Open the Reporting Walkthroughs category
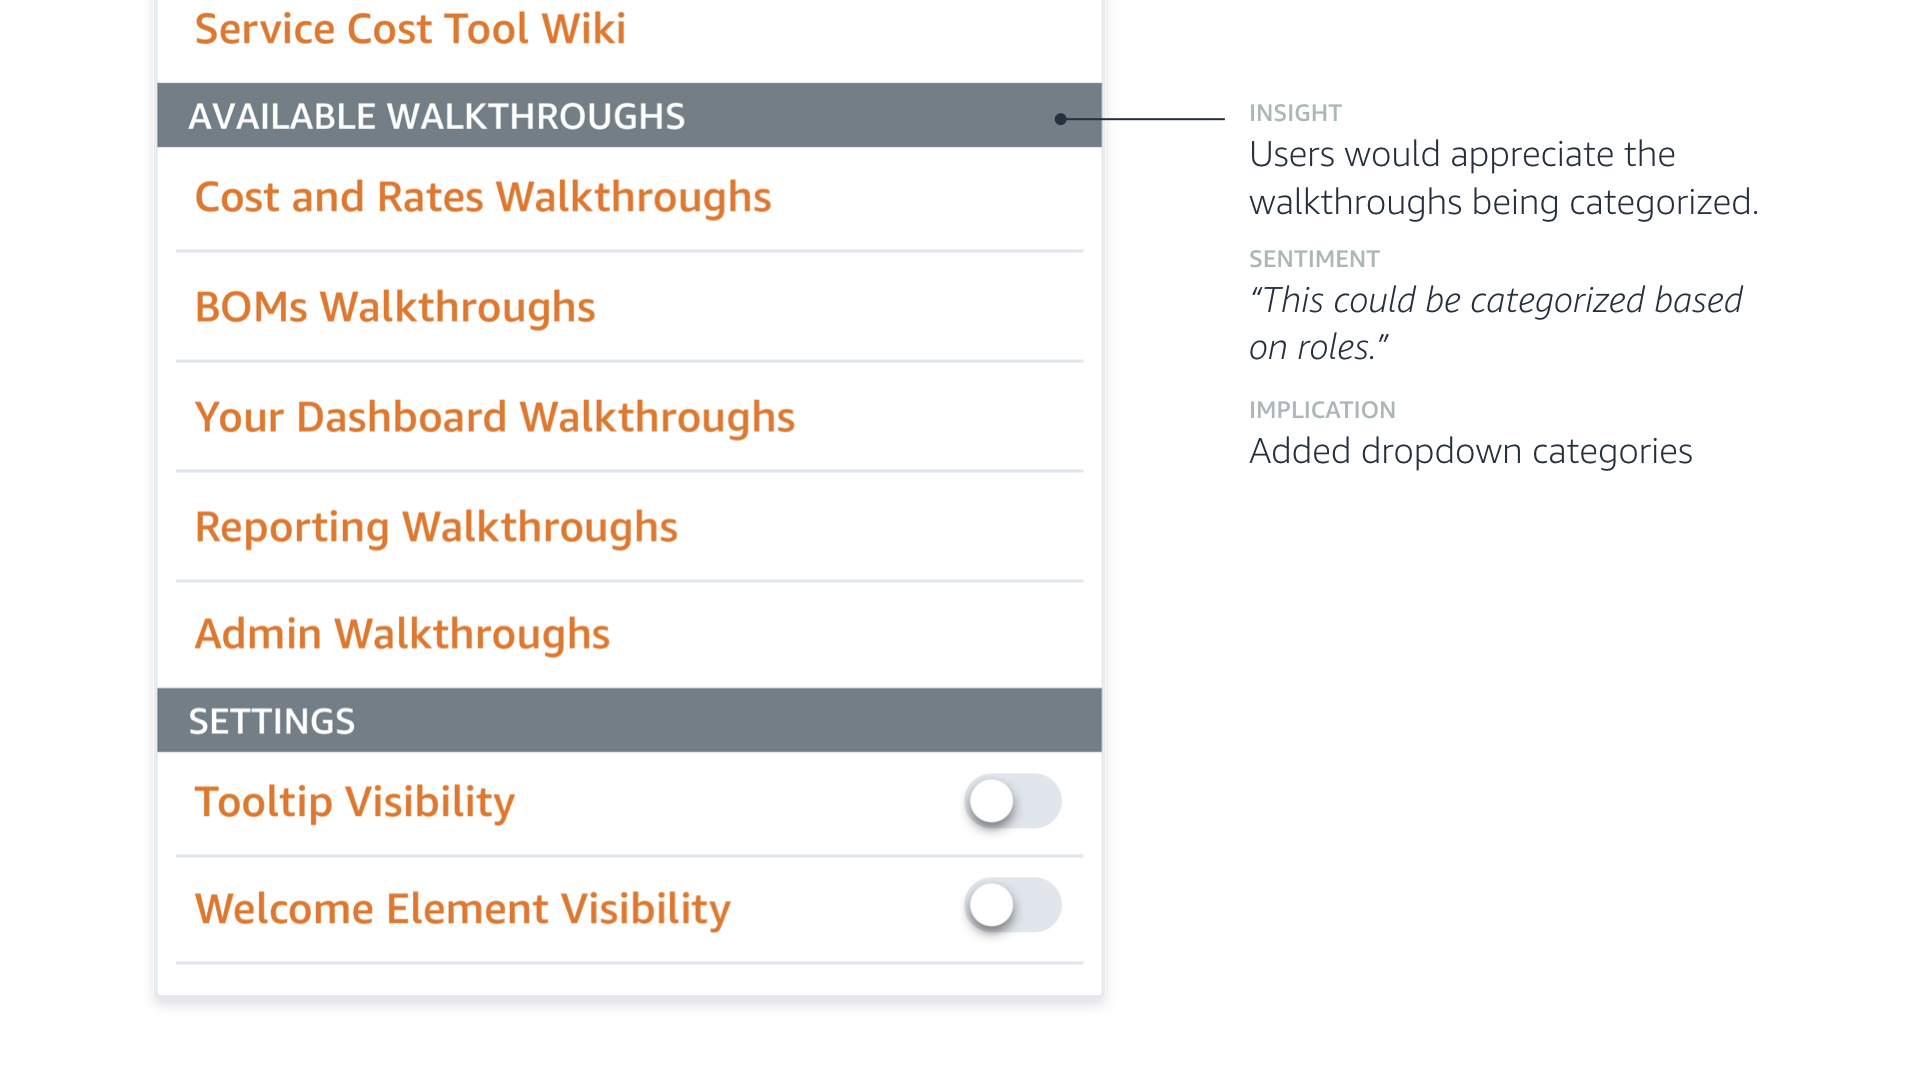Screen dimensions: 1920x1080 point(436,527)
